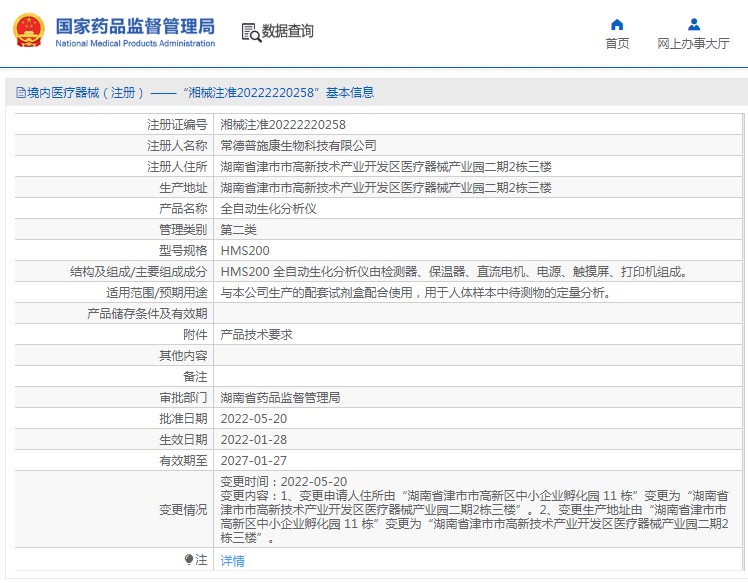748x583 pixels.
Task: Click the 国家药品监督管理局 site title
Action: point(134,25)
